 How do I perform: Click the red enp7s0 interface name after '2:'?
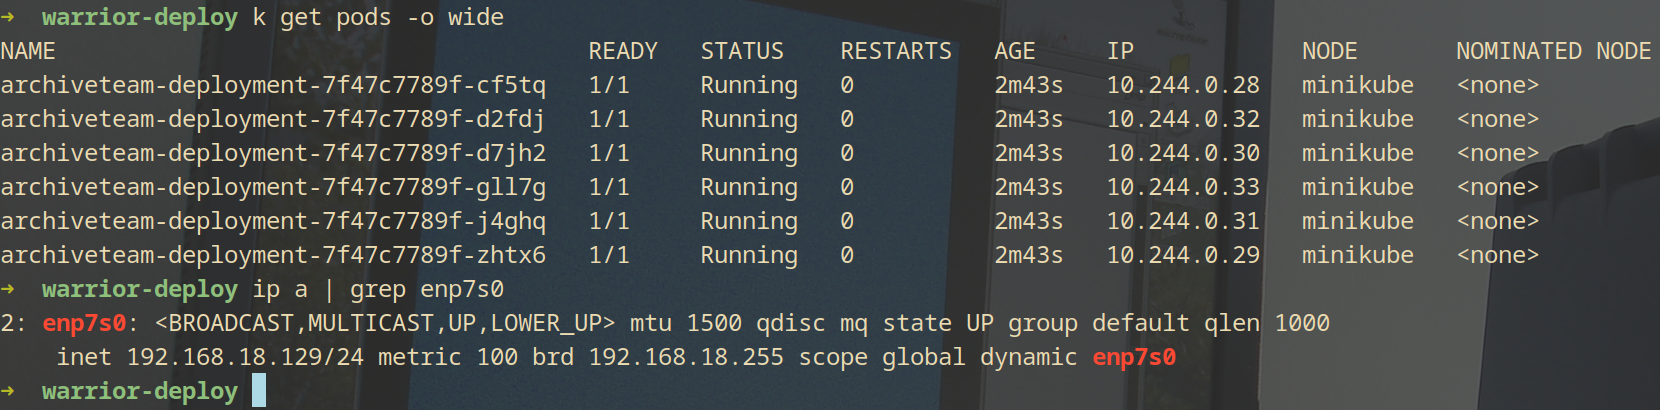[x=84, y=323]
